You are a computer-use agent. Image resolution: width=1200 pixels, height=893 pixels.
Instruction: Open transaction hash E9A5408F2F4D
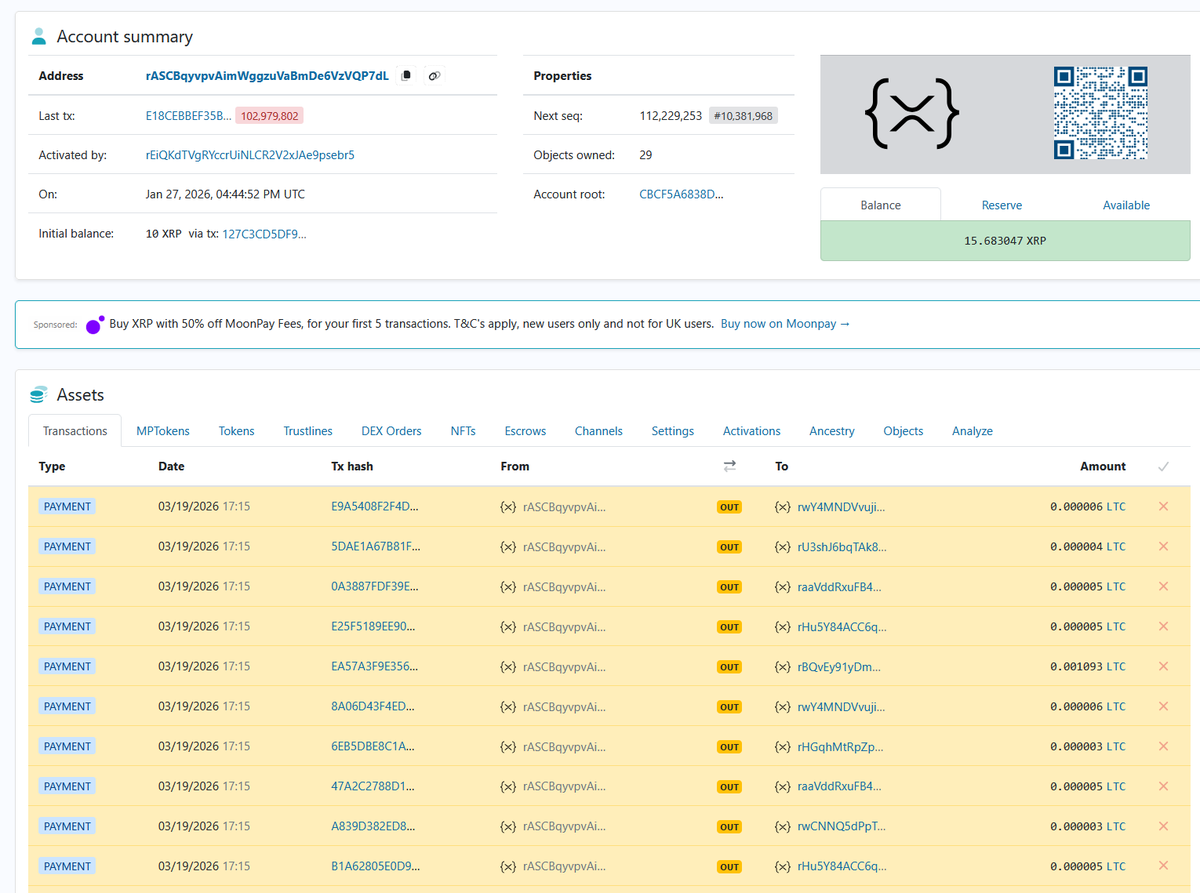(375, 507)
